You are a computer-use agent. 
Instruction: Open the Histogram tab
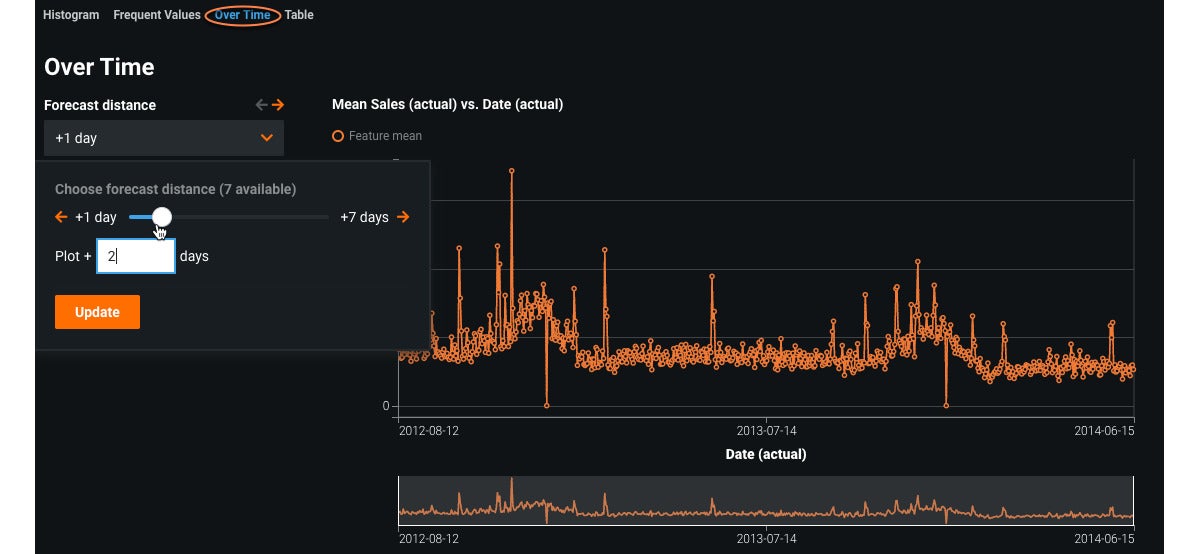(71, 15)
